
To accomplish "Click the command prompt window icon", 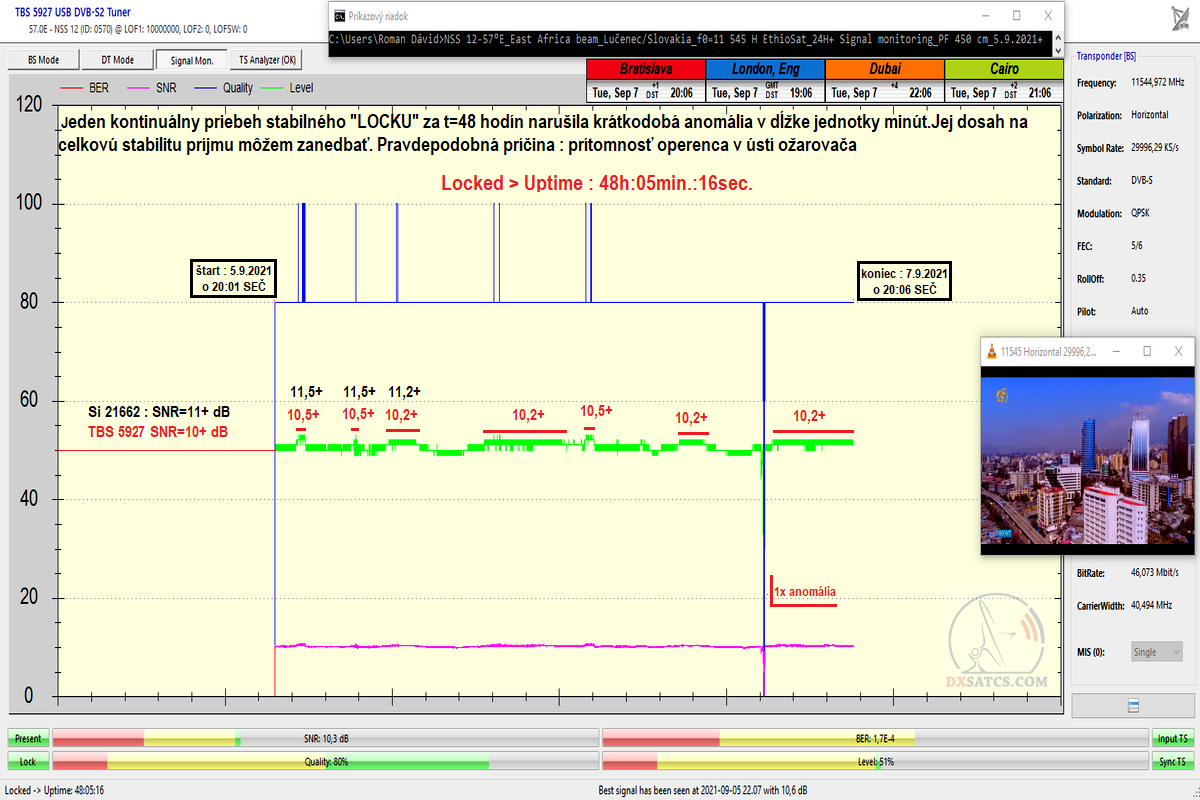I will (x=340, y=16).
